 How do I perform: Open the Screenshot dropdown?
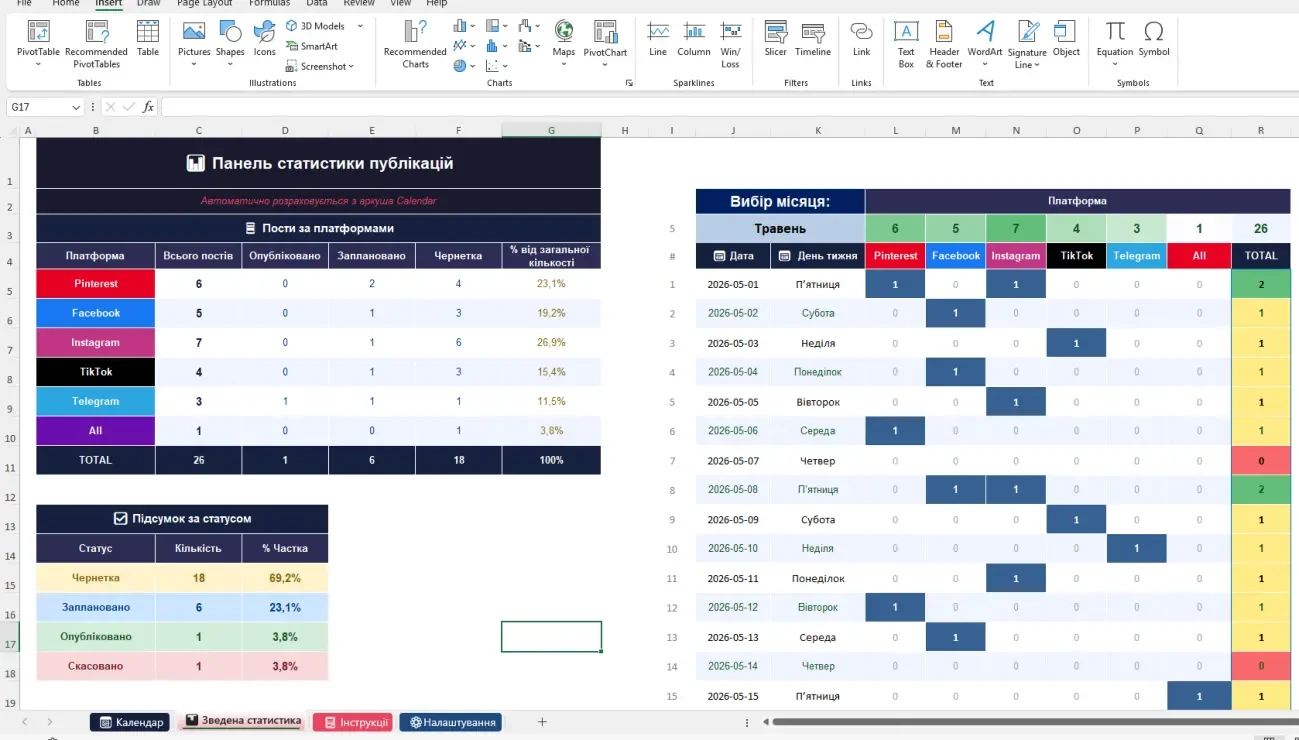pyautogui.click(x=351, y=67)
